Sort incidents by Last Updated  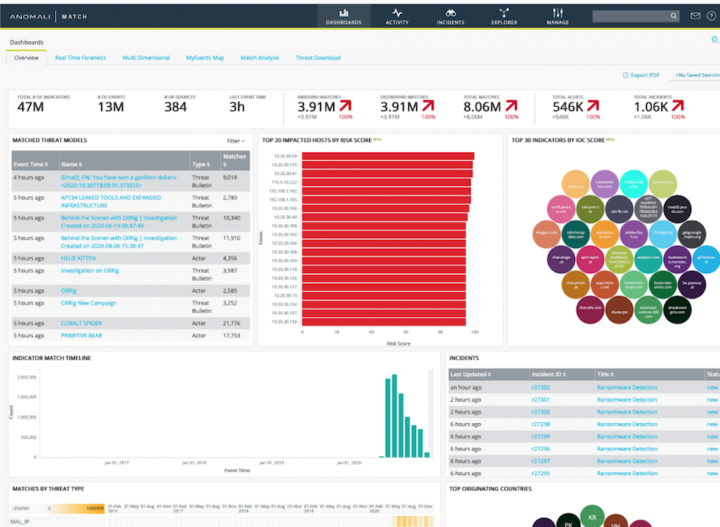click(x=471, y=375)
